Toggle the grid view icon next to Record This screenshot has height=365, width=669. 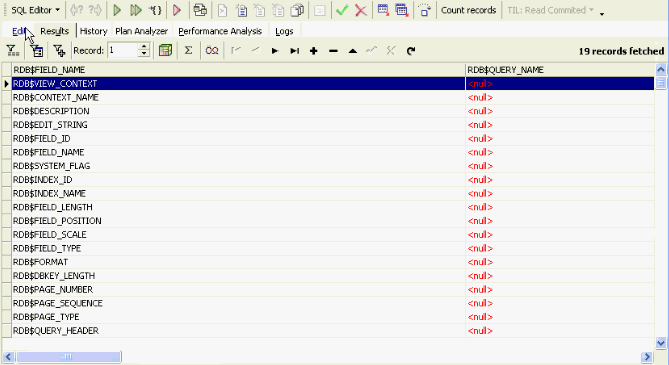(166, 51)
